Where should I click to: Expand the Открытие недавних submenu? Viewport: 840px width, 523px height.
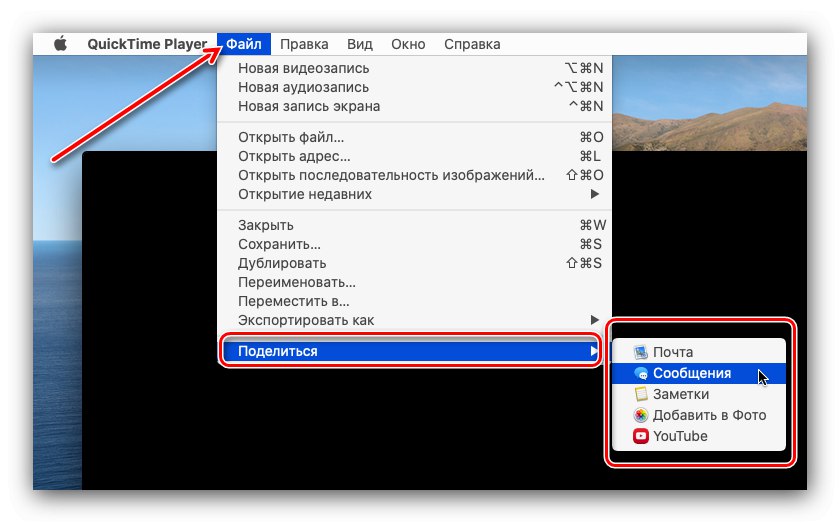point(415,194)
